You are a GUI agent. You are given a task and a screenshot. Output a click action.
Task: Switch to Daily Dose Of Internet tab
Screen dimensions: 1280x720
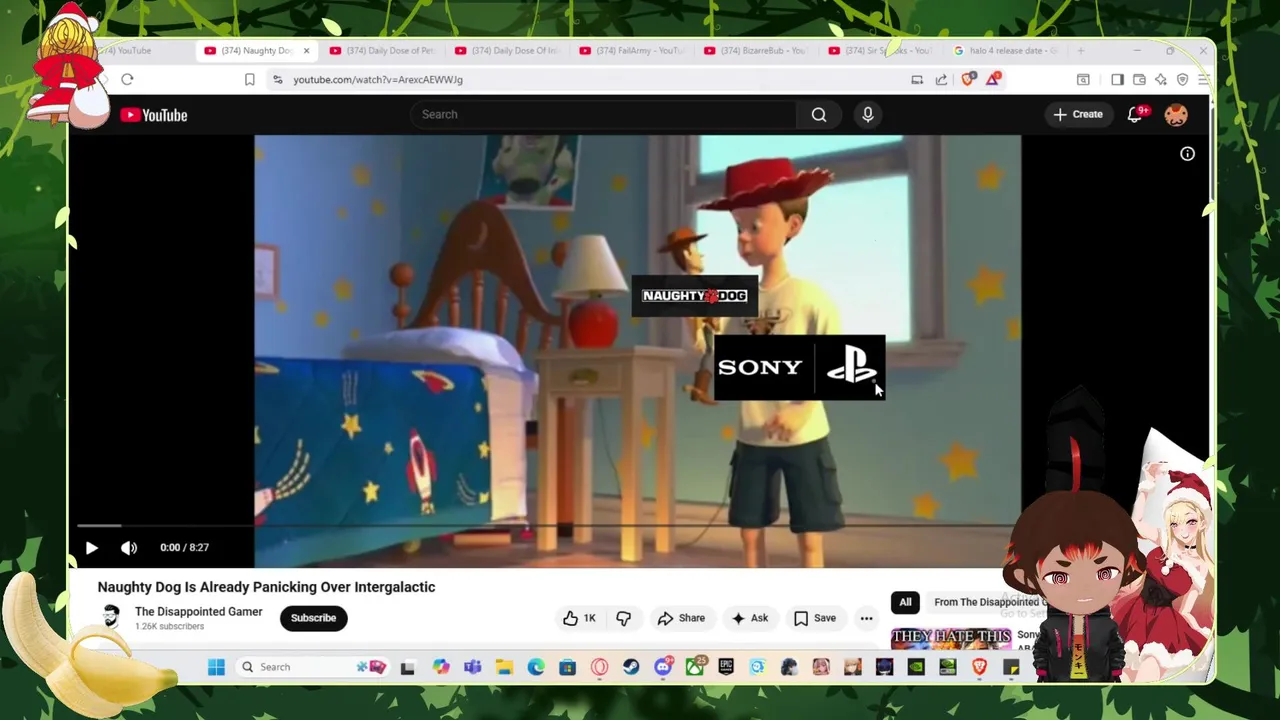pyautogui.click(x=507, y=51)
